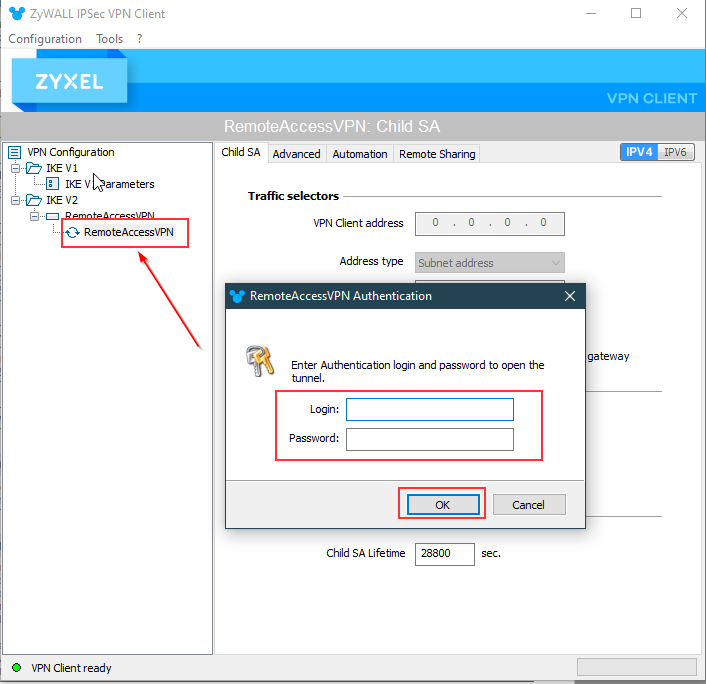
Task: Open the Tools menu
Action: coord(109,39)
